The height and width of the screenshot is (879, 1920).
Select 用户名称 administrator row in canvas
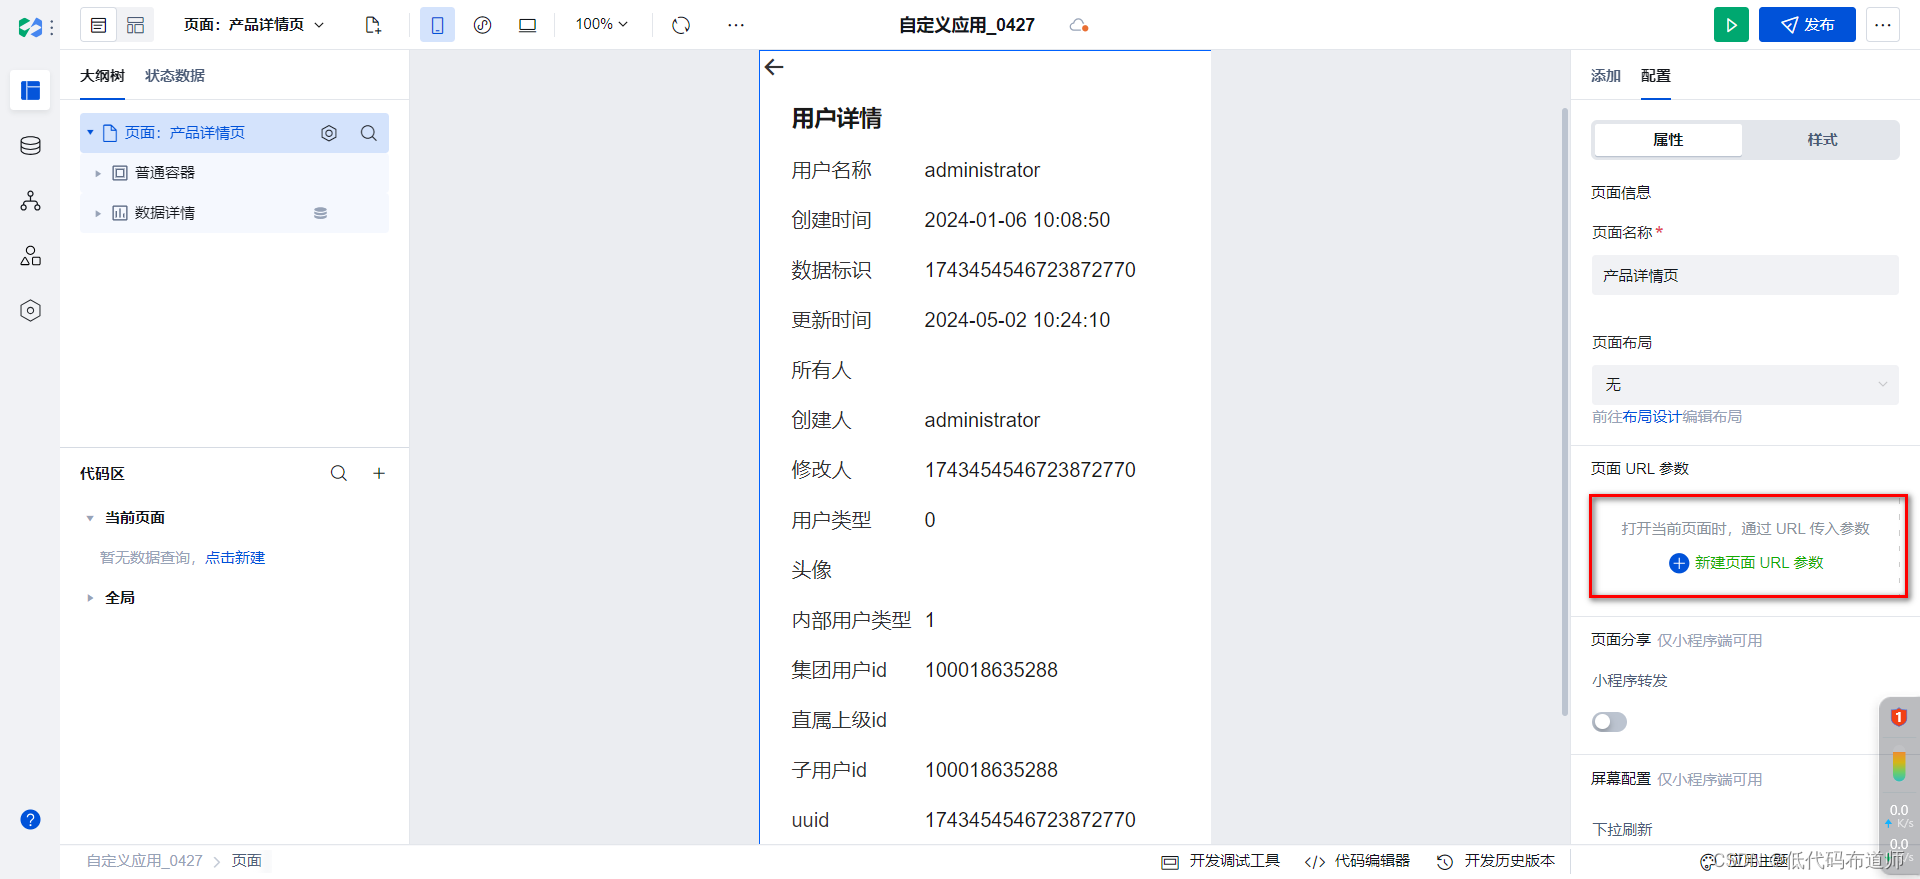point(984,170)
